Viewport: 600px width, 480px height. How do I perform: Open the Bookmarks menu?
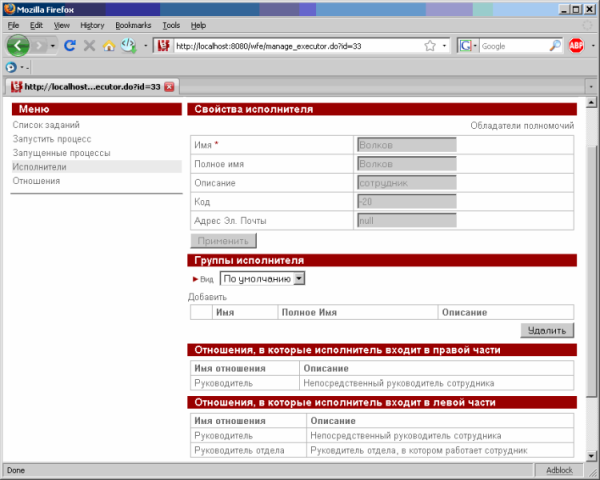tap(133, 24)
